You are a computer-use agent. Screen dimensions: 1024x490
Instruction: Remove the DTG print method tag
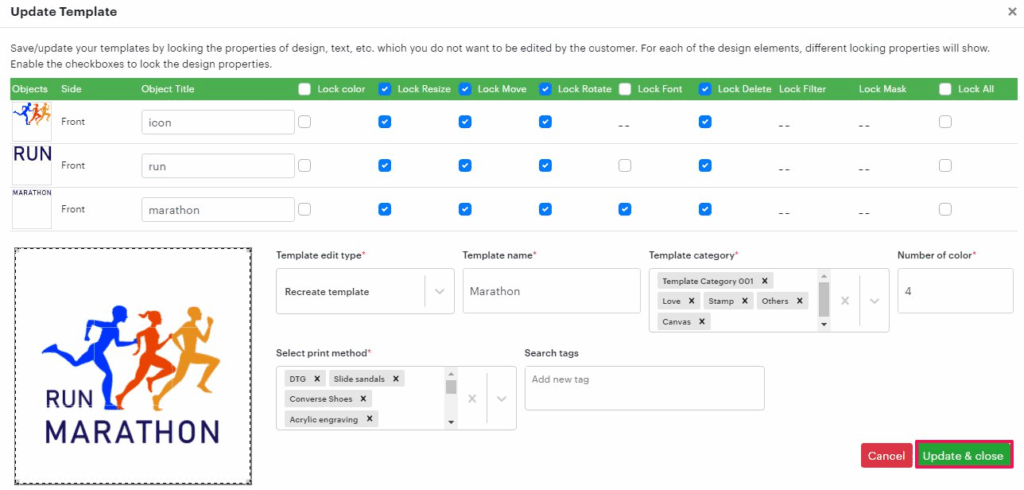pos(317,379)
